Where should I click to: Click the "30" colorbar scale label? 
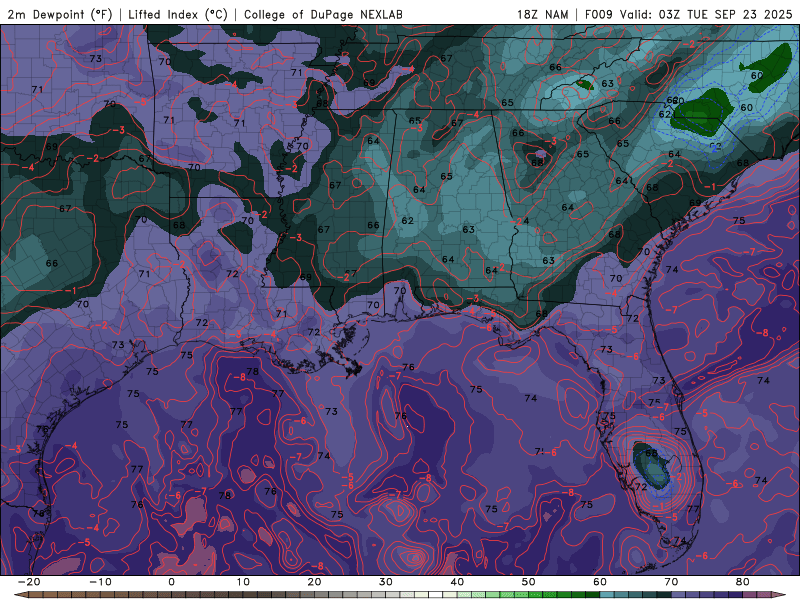point(386,582)
